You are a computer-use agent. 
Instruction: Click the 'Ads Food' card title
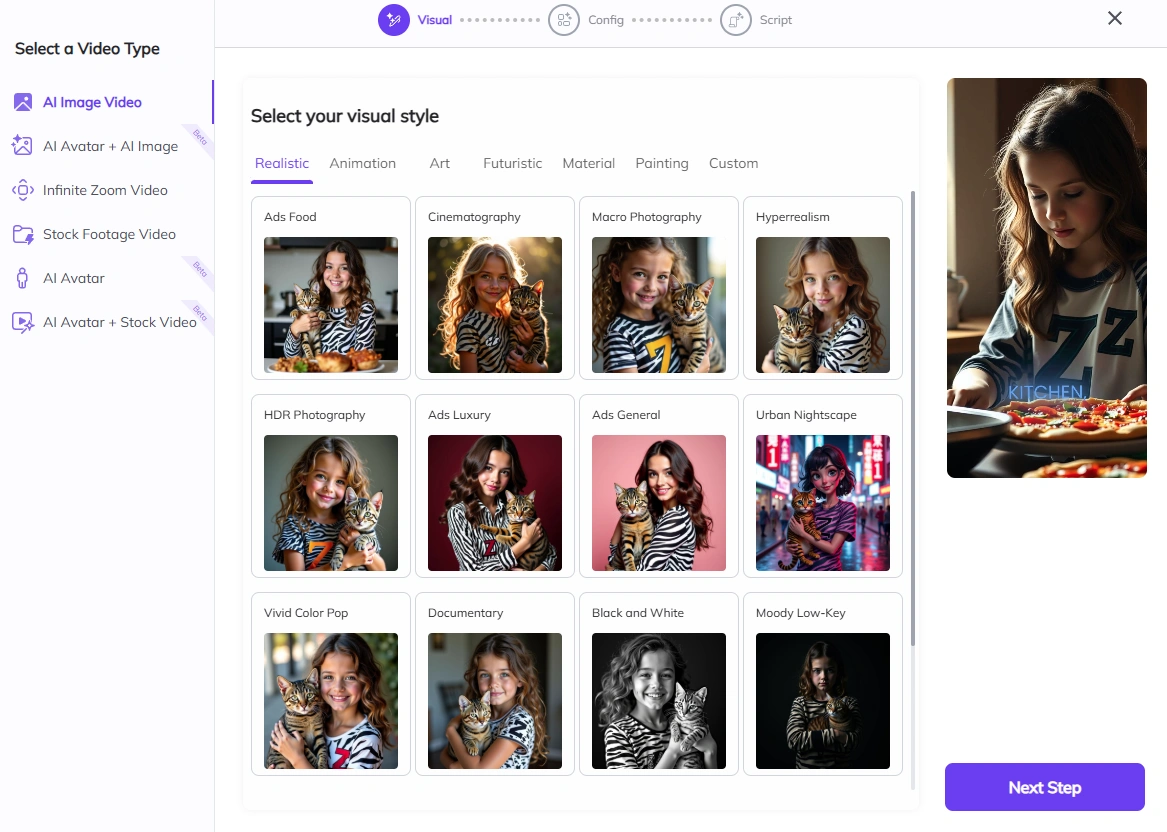(x=290, y=217)
